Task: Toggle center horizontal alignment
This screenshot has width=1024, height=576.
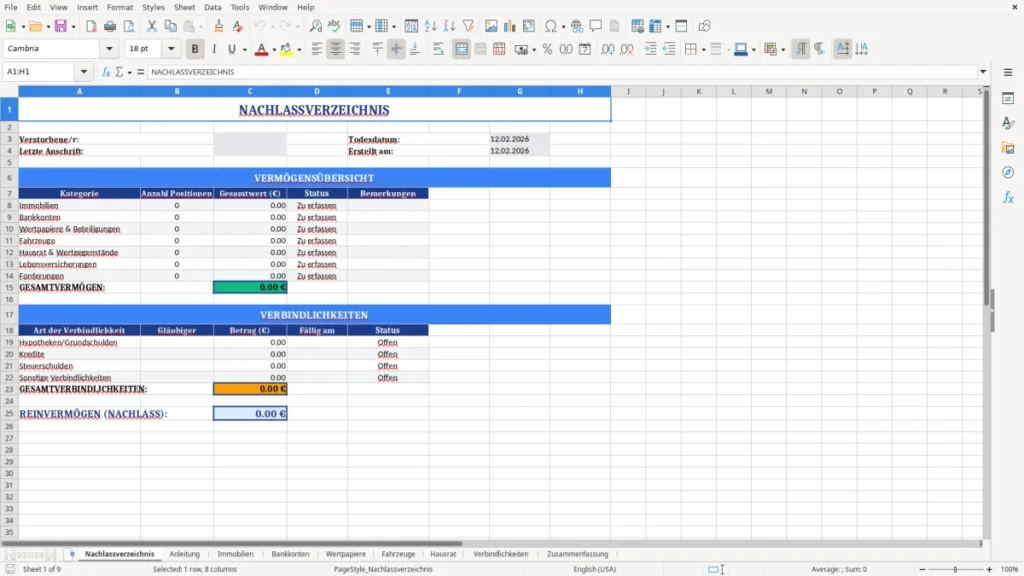Action: pyautogui.click(x=336, y=49)
